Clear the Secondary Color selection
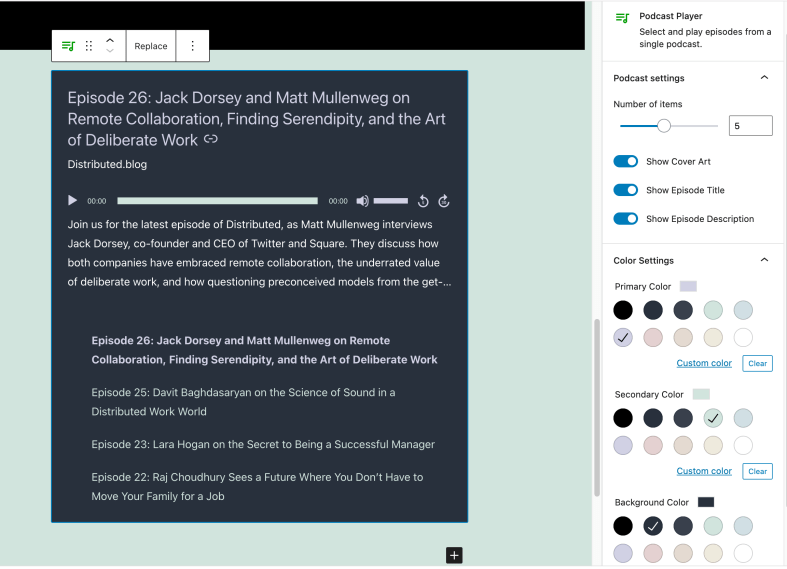Screen dimensions: 787x569 coord(757,471)
